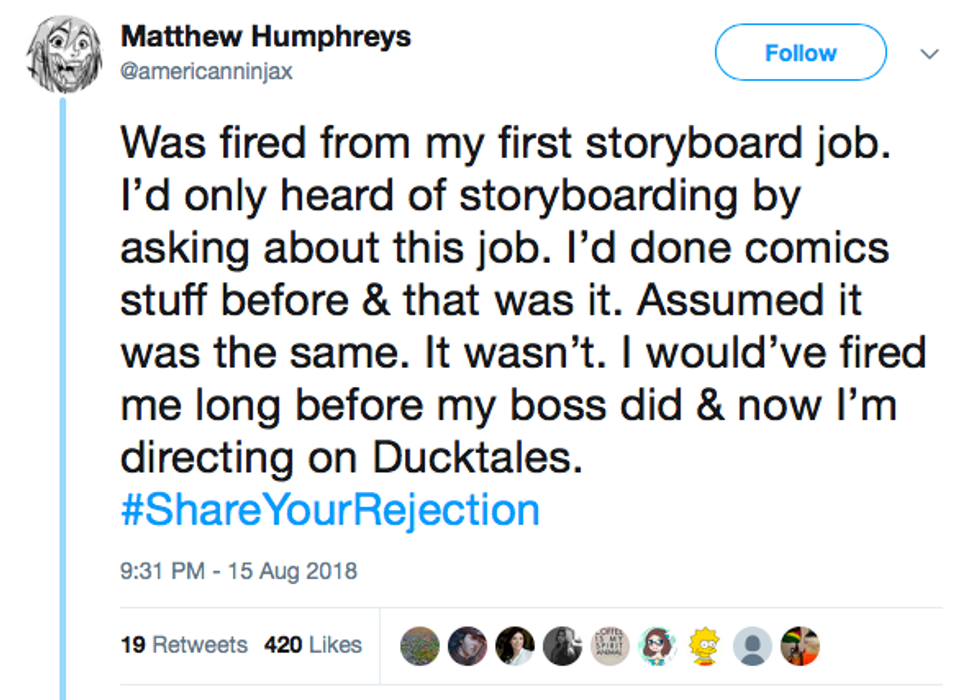Open the 'Coffee is my spirit animal' avatar
The height and width of the screenshot is (700, 980).
pyautogui.click(x=609, y=646)
